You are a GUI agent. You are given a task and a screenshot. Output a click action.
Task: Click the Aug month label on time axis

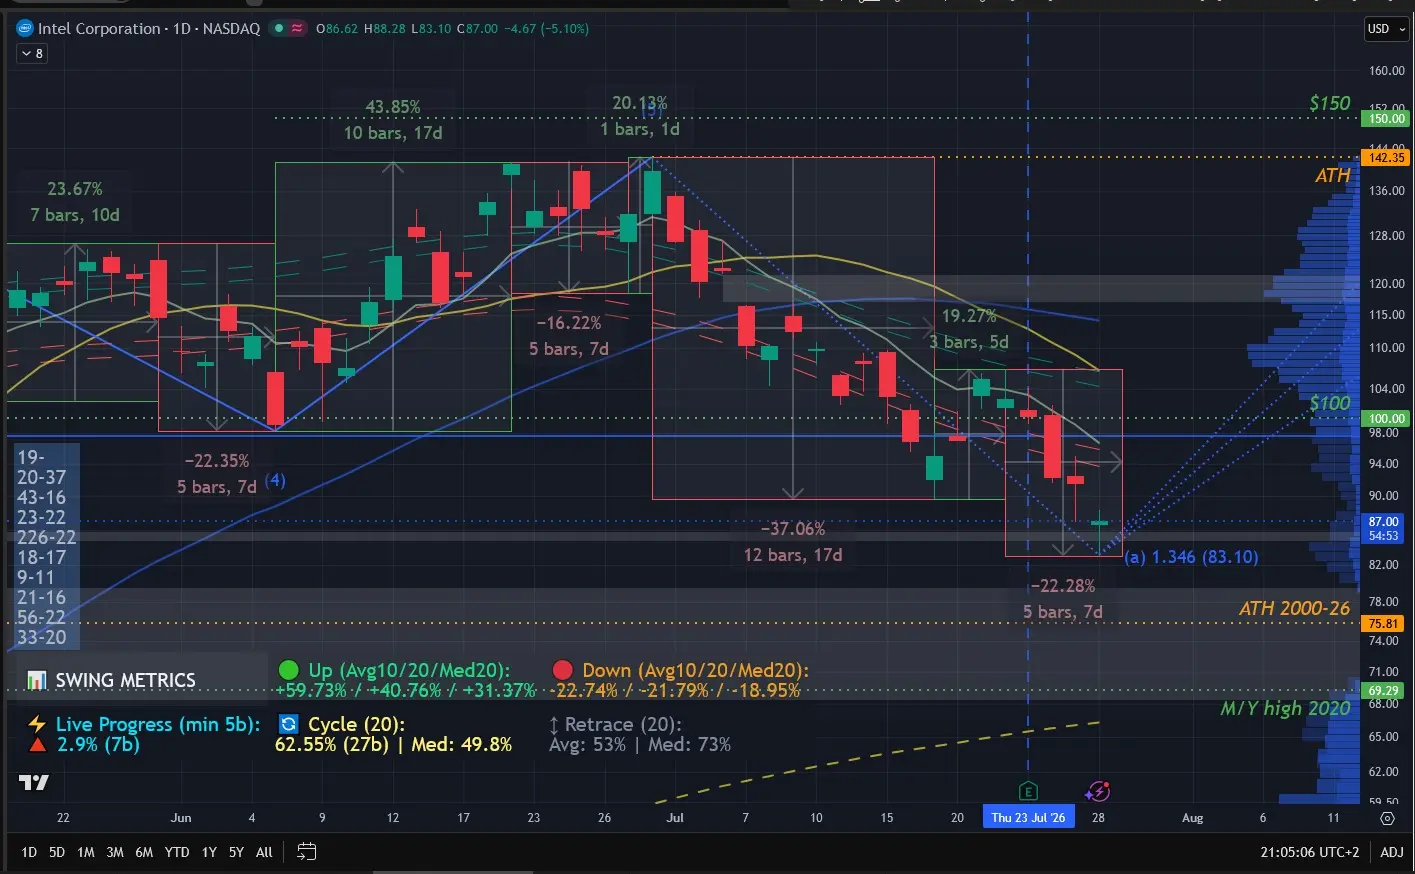point(1192,818)
